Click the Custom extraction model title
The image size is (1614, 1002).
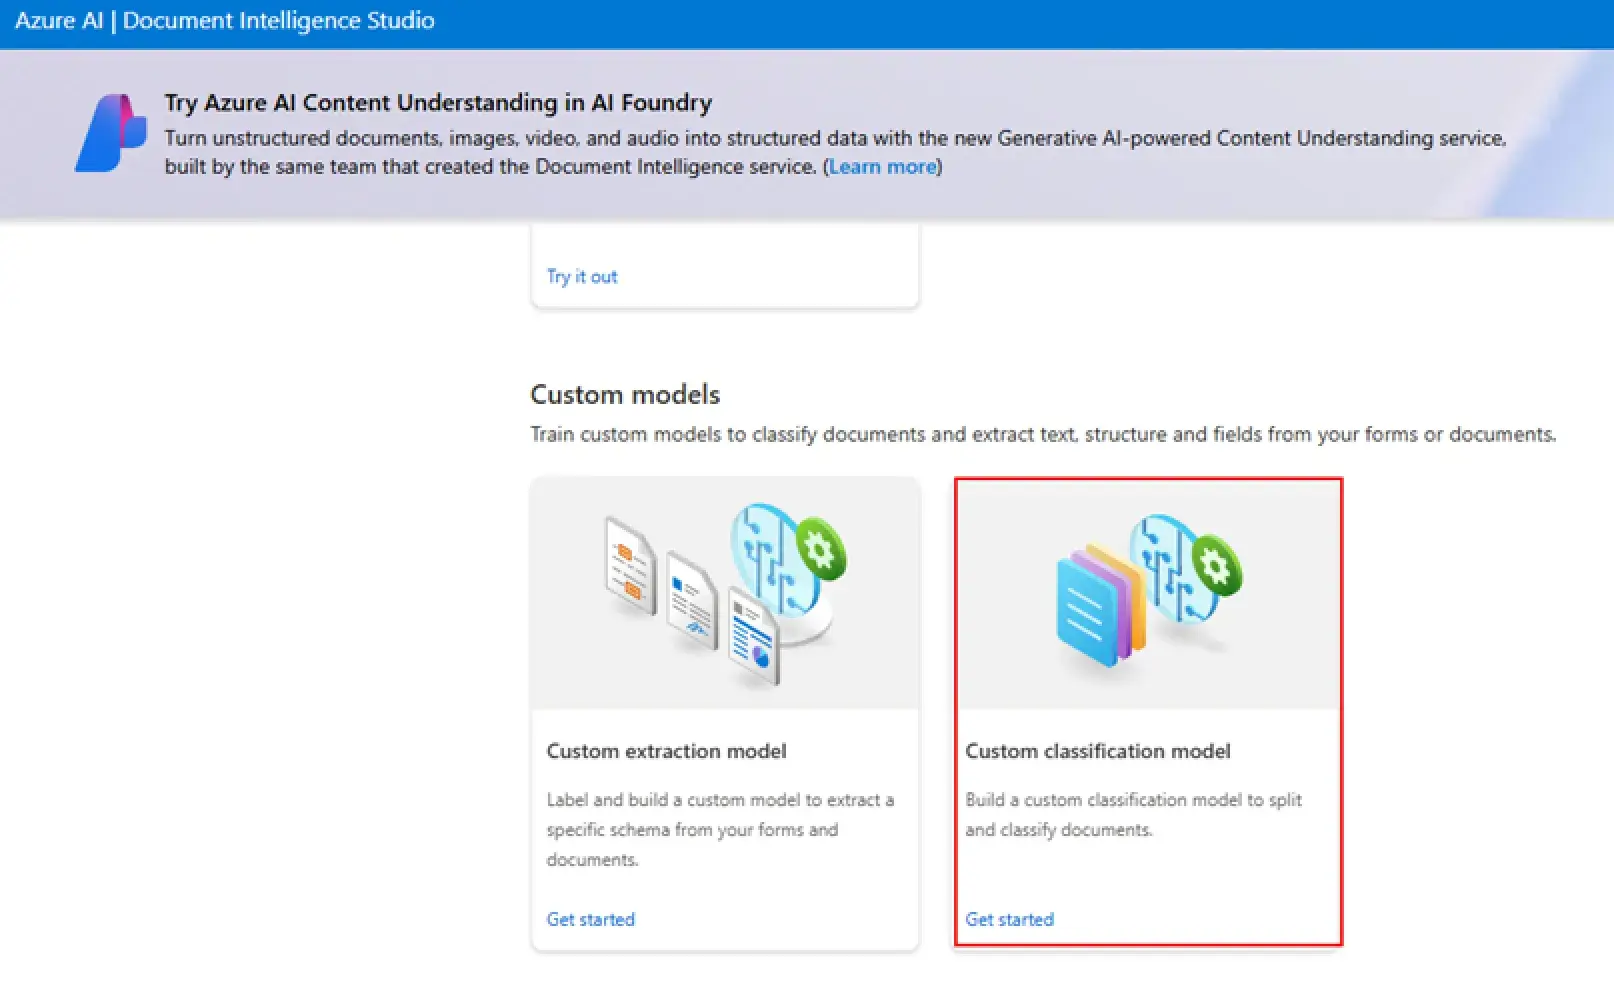pos(666,751)
